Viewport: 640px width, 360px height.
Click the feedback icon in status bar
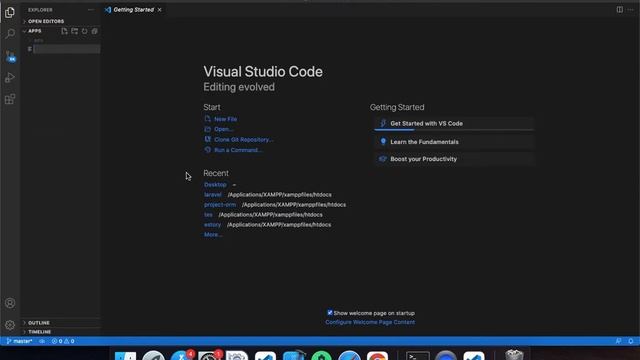618,341
